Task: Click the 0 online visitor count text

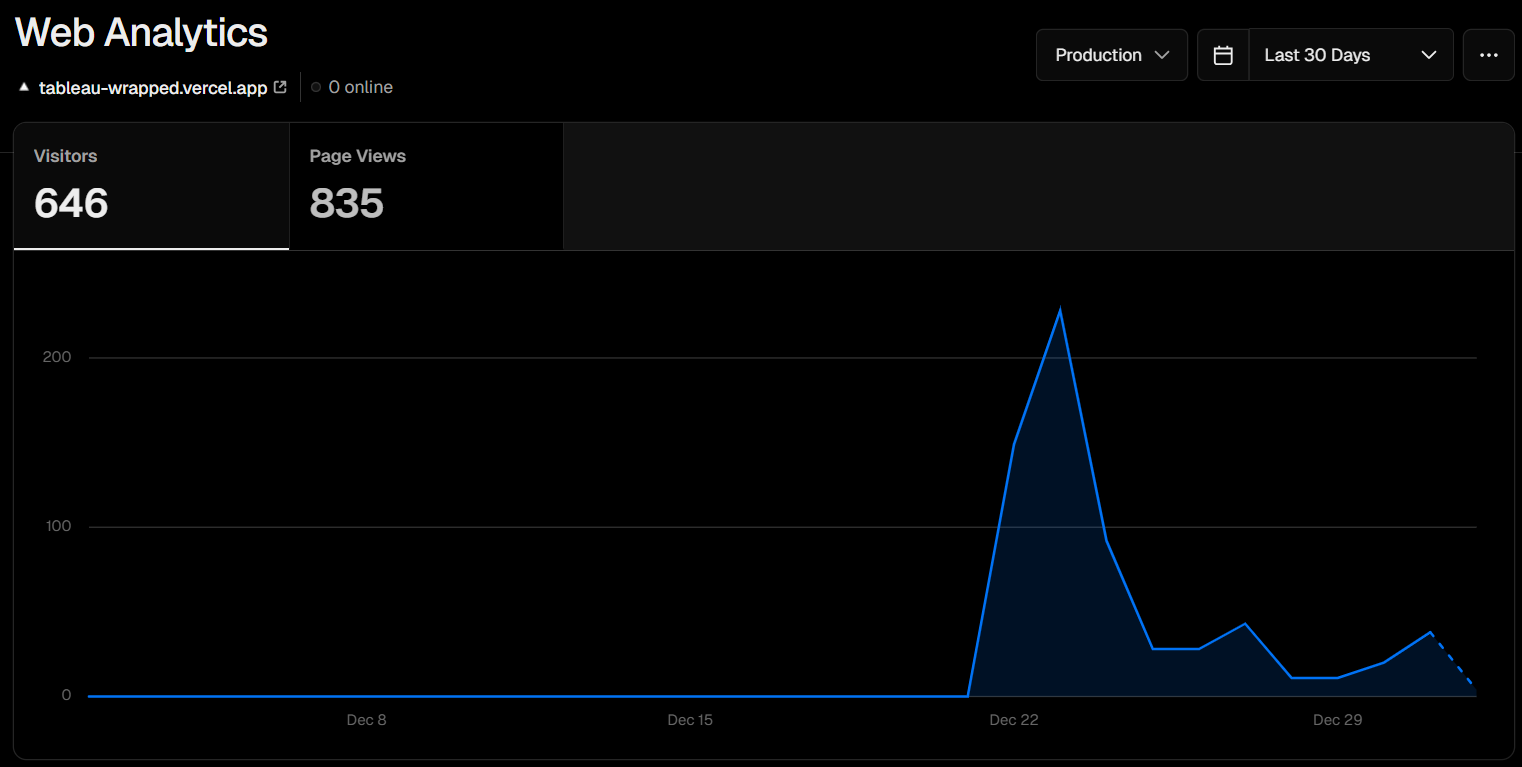Action: [x=360, y=87]
